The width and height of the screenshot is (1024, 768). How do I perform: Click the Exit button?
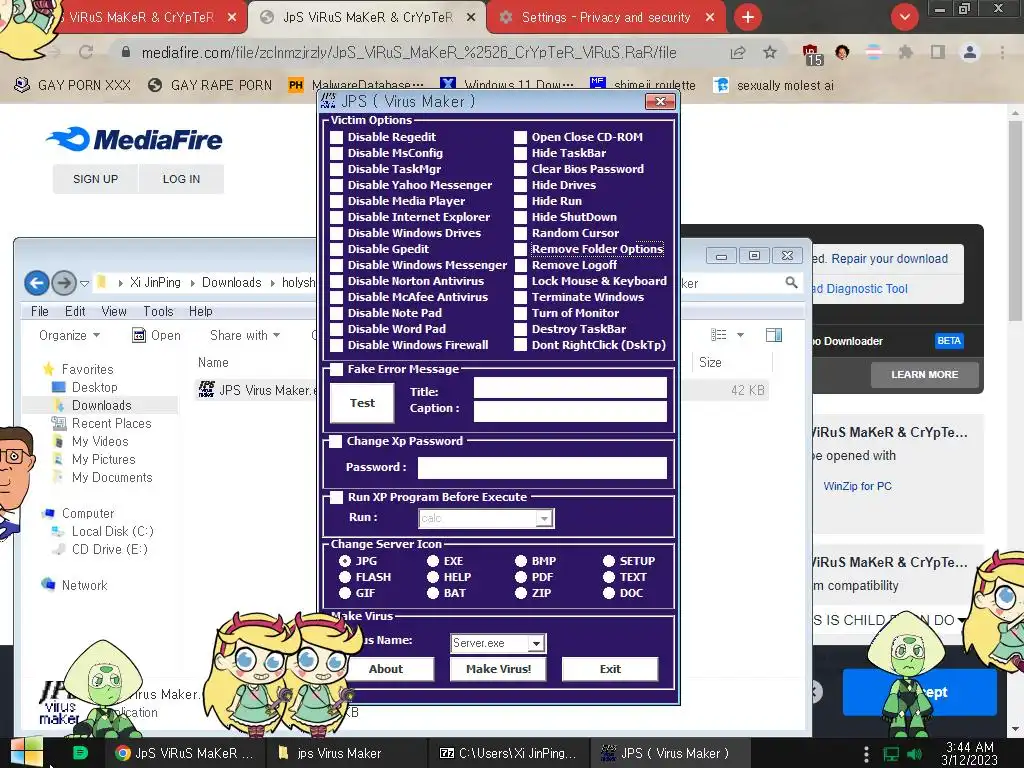pos(610,669)
